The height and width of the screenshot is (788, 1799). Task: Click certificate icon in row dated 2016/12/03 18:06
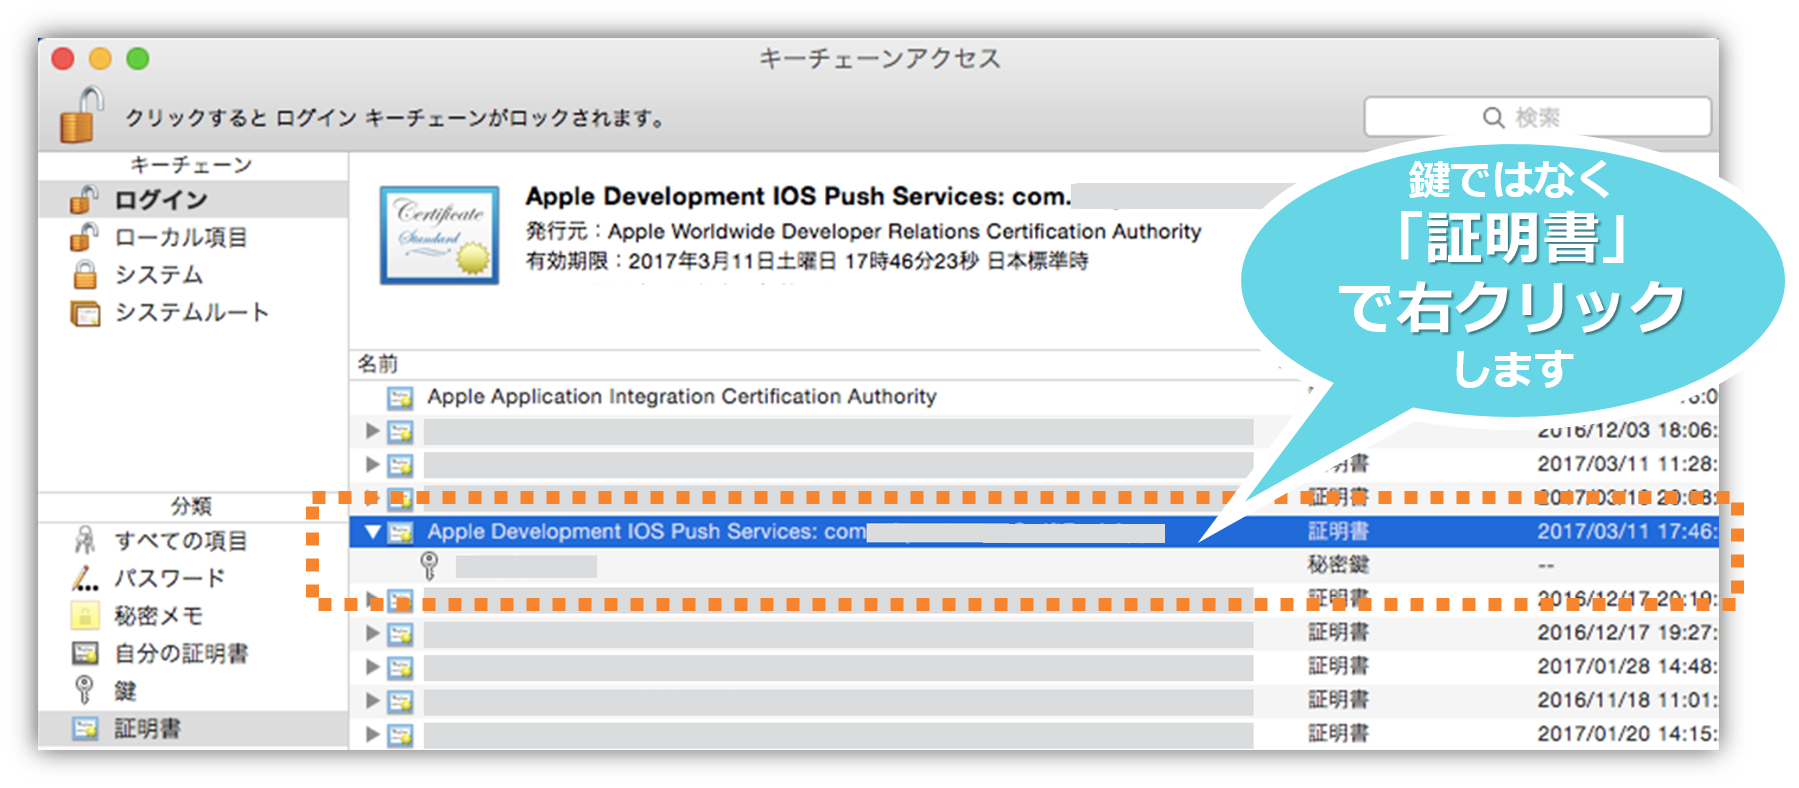pos(400,432)
